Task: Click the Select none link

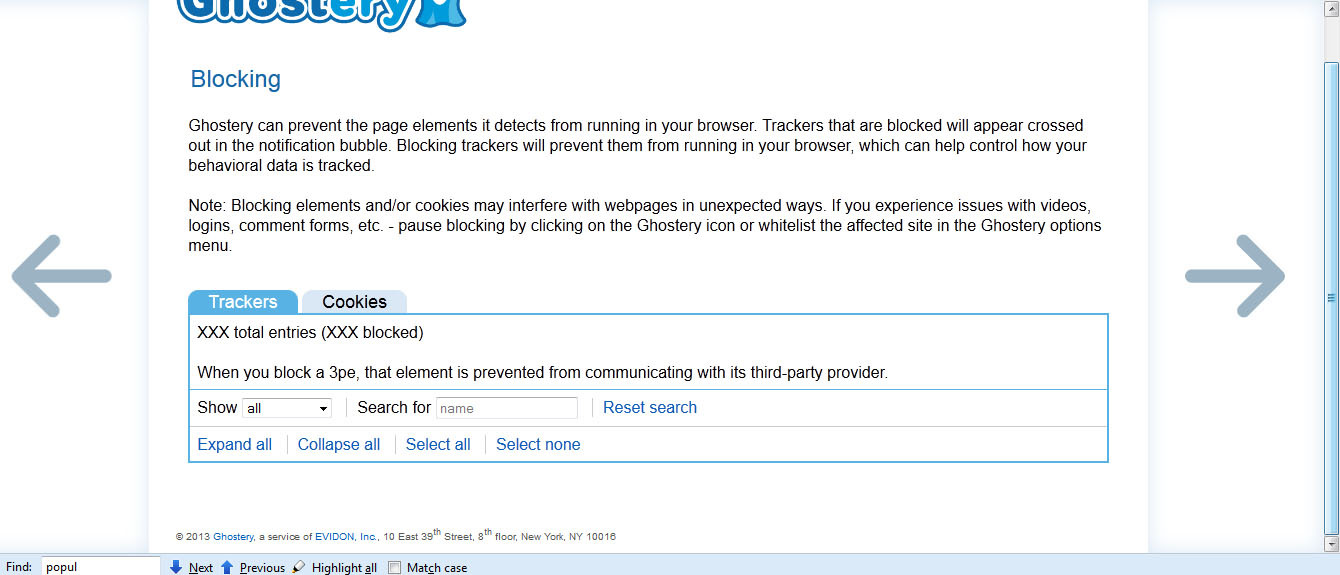Action: click(x=538, y=445)
